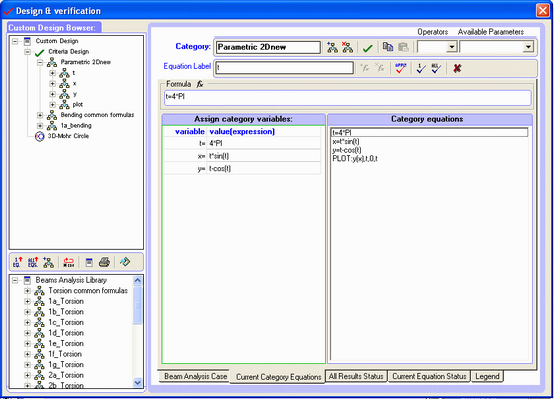This screenshot has height=399, width=554.
Task: Click the add category icon with plus sign
Action: [x=332, y=47]
